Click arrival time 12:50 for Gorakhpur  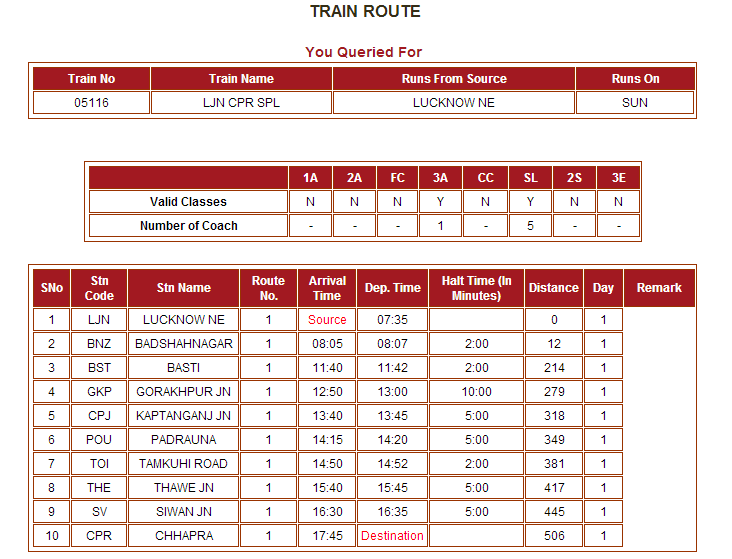tap(327, 392)
